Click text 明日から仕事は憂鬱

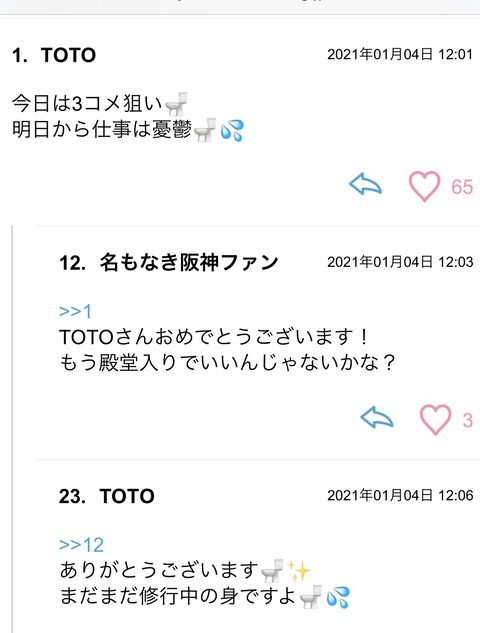coord(102,130)
